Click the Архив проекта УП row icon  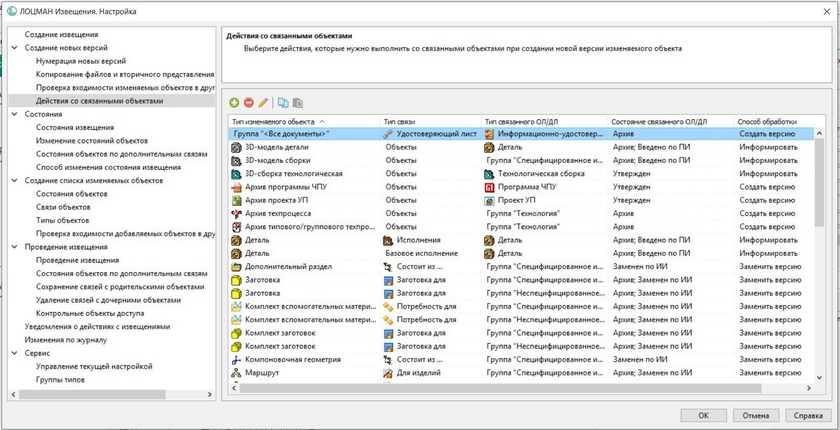pyautogui.click(x=236, y=200)
